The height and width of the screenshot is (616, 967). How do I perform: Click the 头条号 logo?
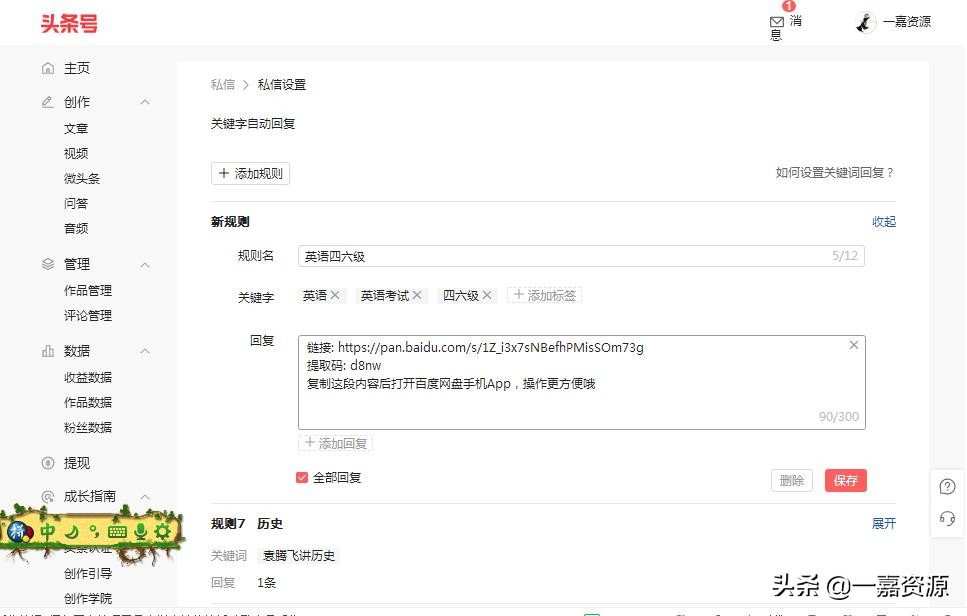click(x=68, y=22)
